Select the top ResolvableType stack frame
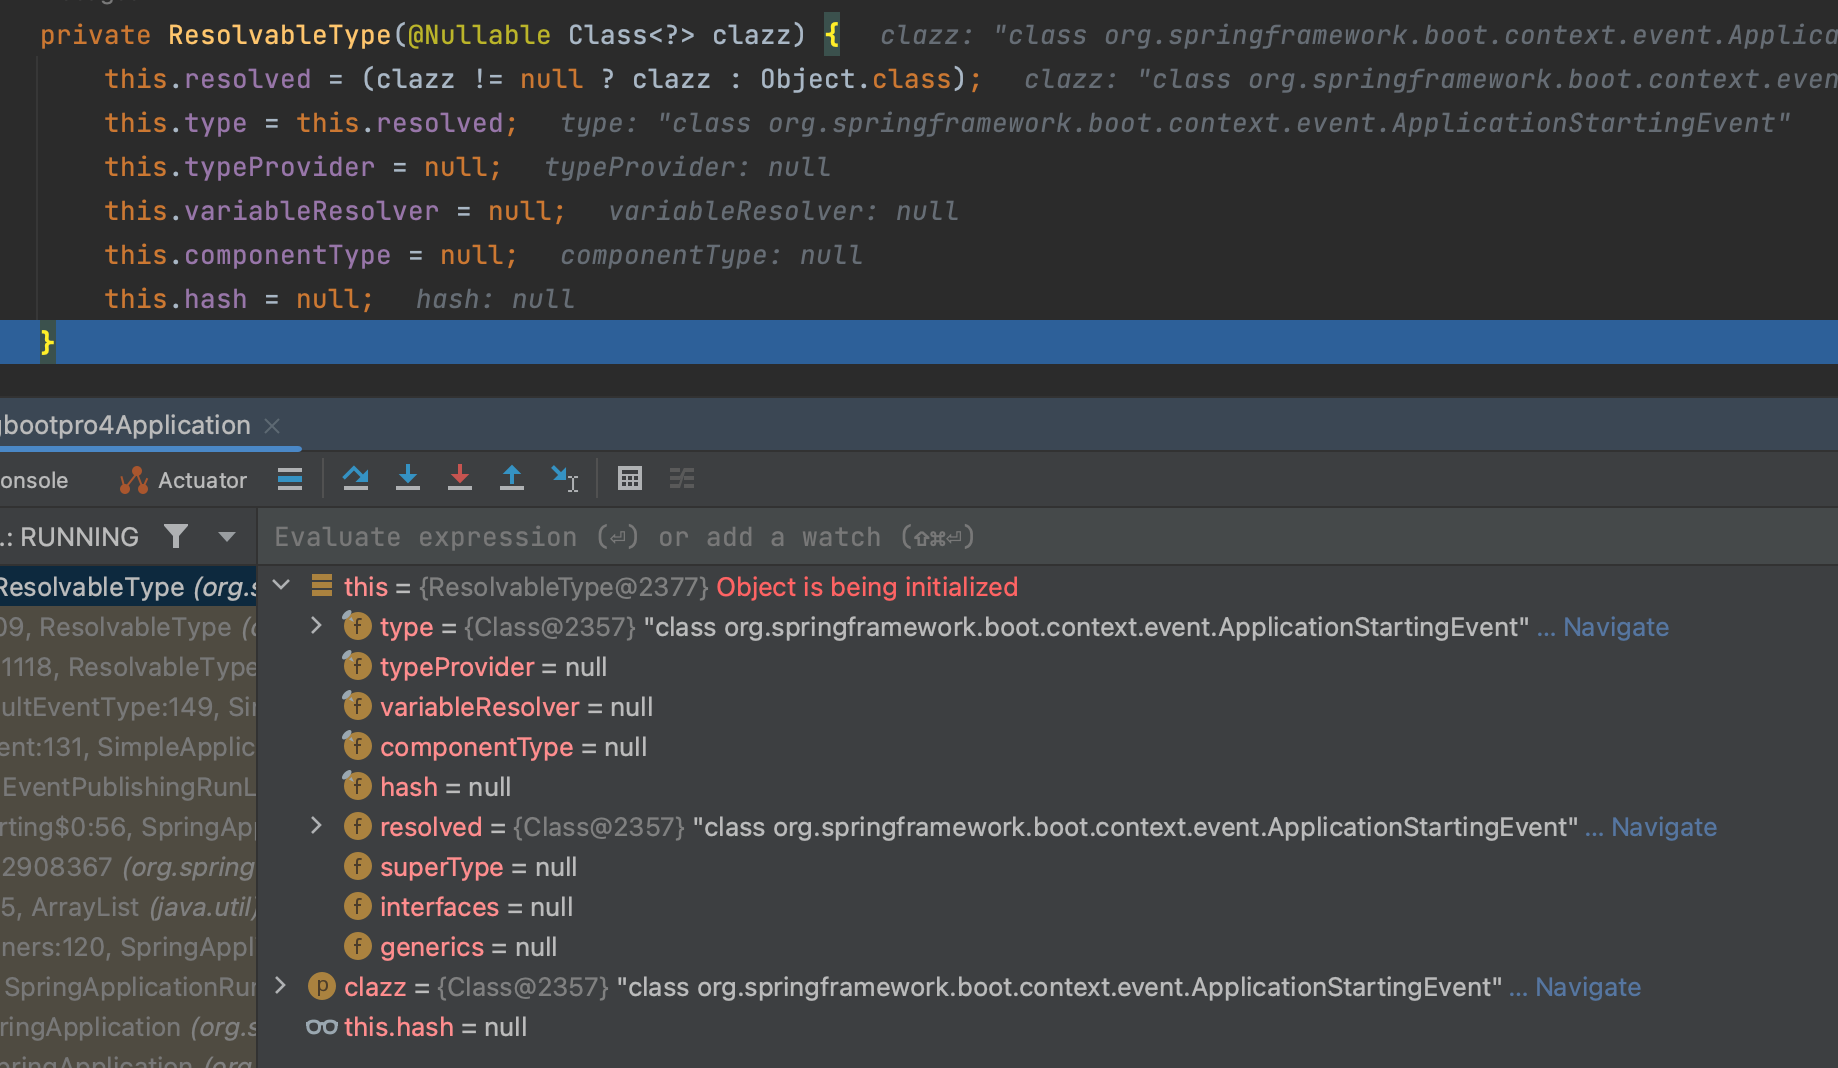 tap(128, 587)
